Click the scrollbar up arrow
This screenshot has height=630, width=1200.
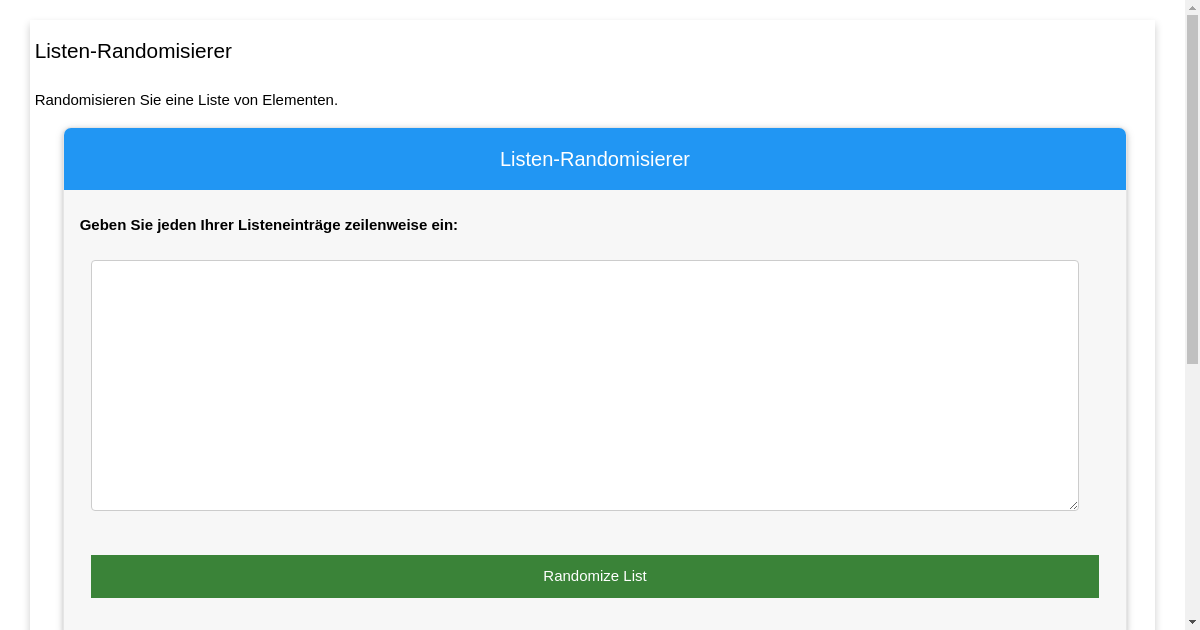pyautogui.click(x=1193, y=8)
